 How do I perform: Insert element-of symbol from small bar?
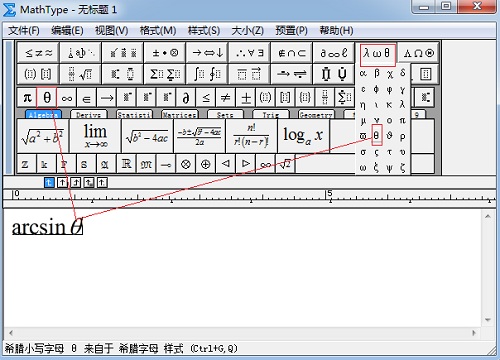click(87, 98)
